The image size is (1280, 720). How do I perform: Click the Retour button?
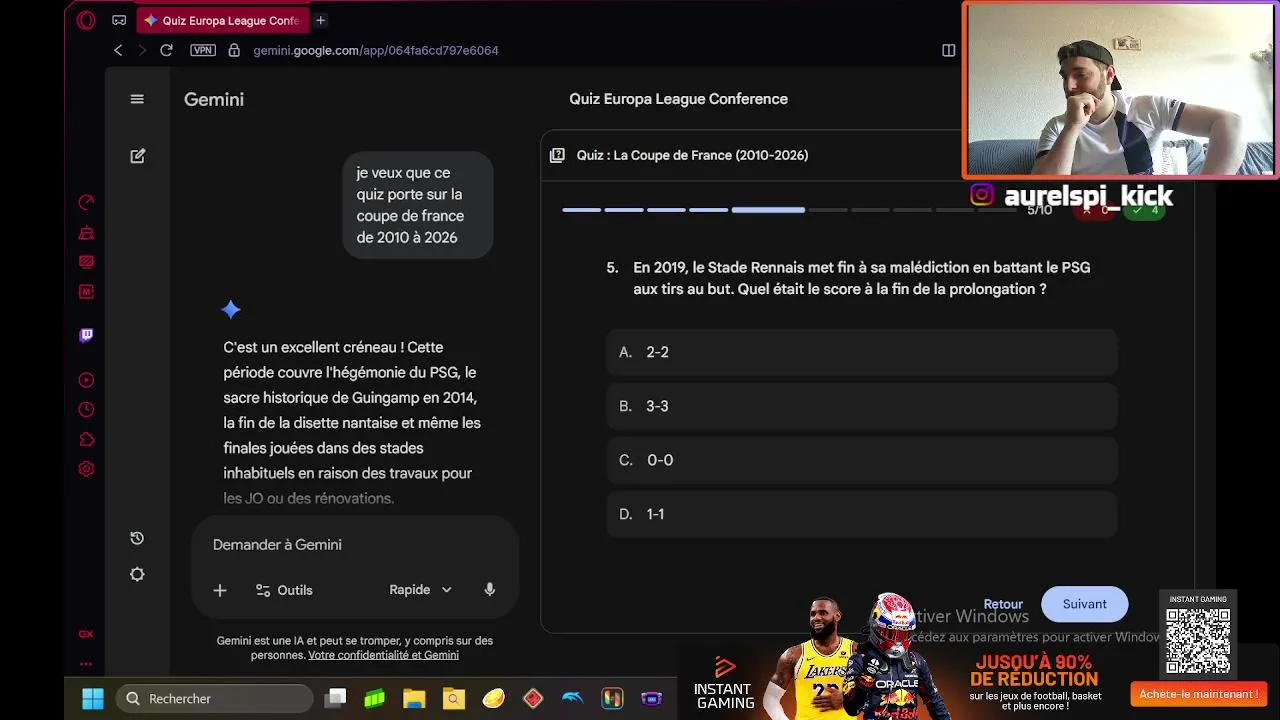point(1003,604)
